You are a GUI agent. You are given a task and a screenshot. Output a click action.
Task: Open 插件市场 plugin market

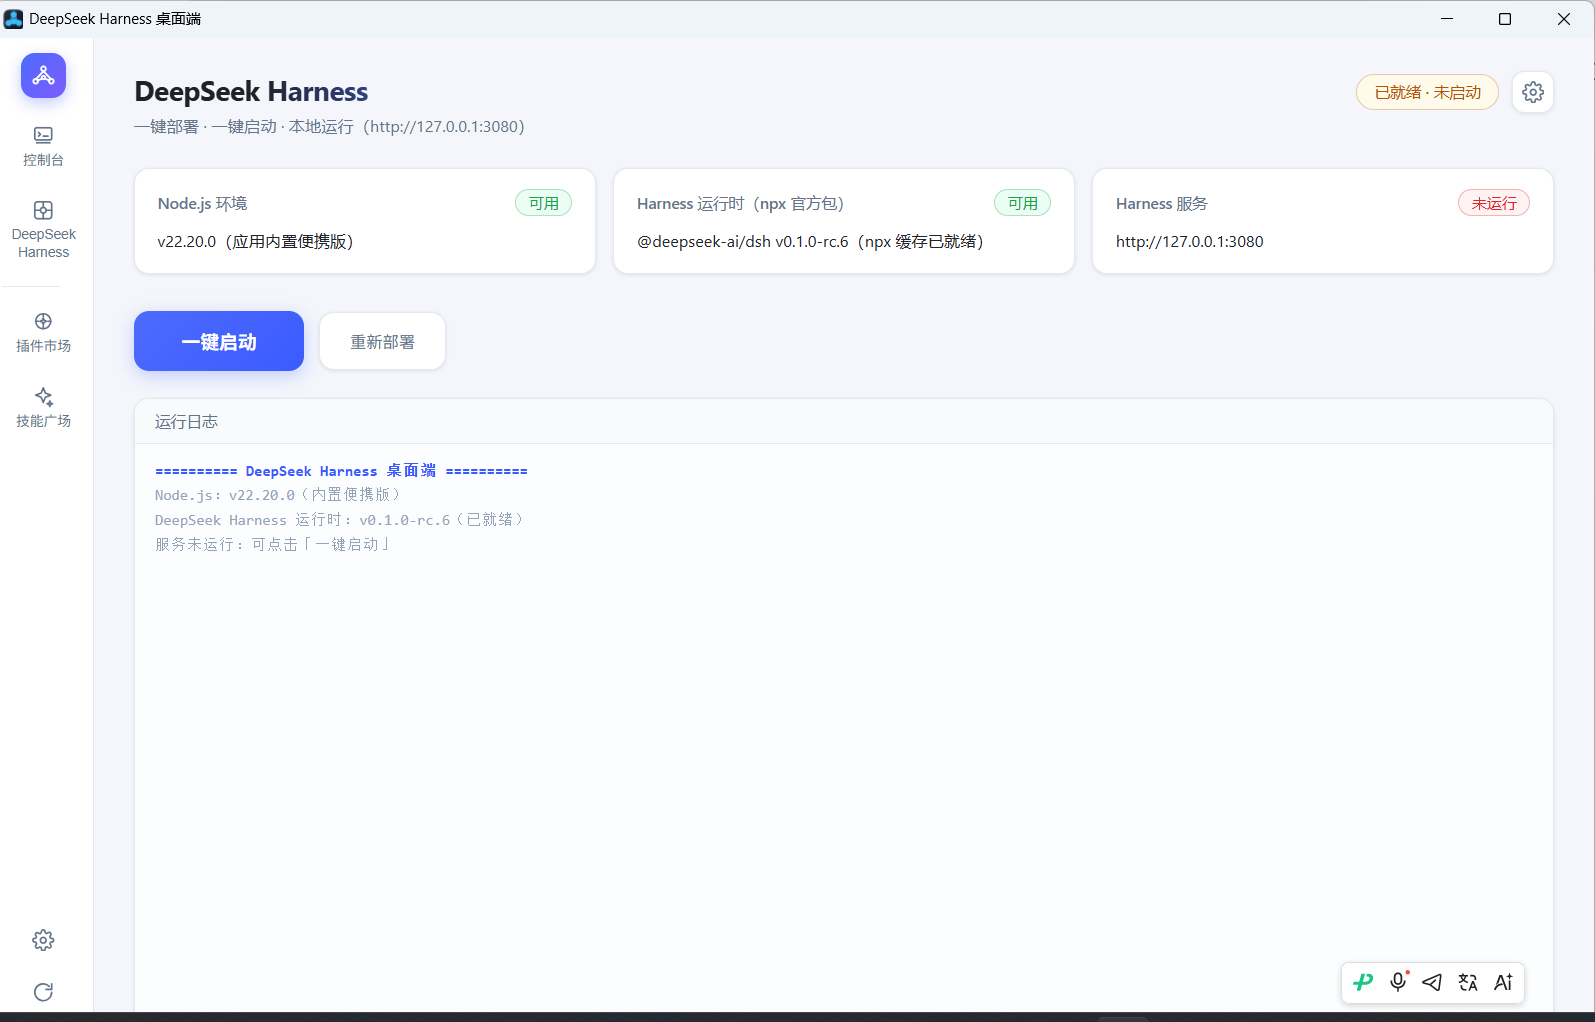pyautogui.click(x=43, y=332)
